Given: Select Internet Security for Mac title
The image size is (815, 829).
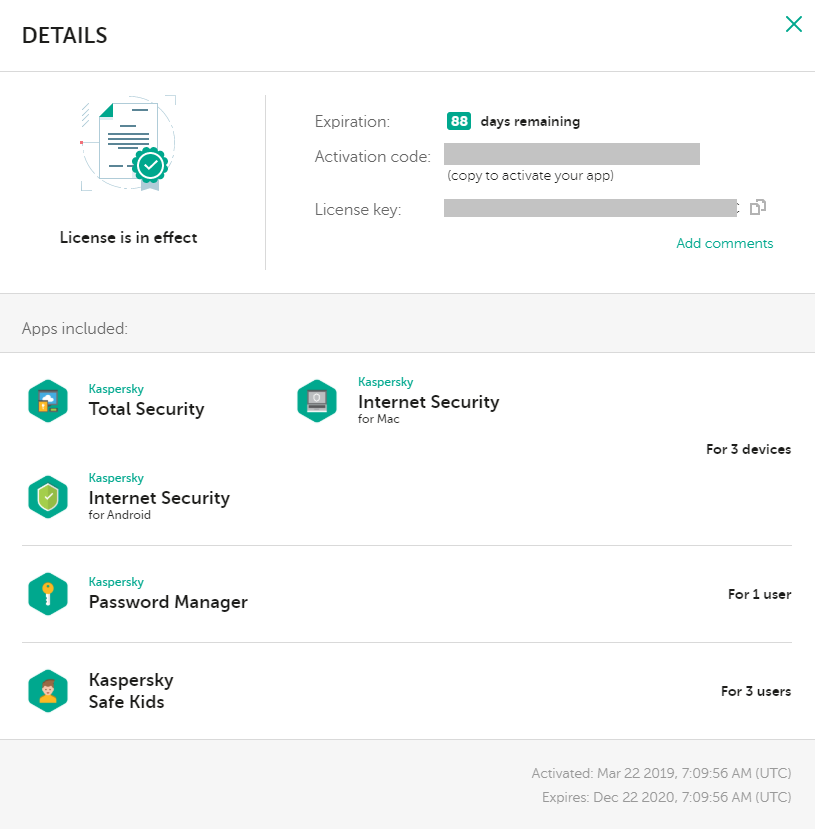Looking at the screenshot, I should pyautogui.click(x=428, y=402).
